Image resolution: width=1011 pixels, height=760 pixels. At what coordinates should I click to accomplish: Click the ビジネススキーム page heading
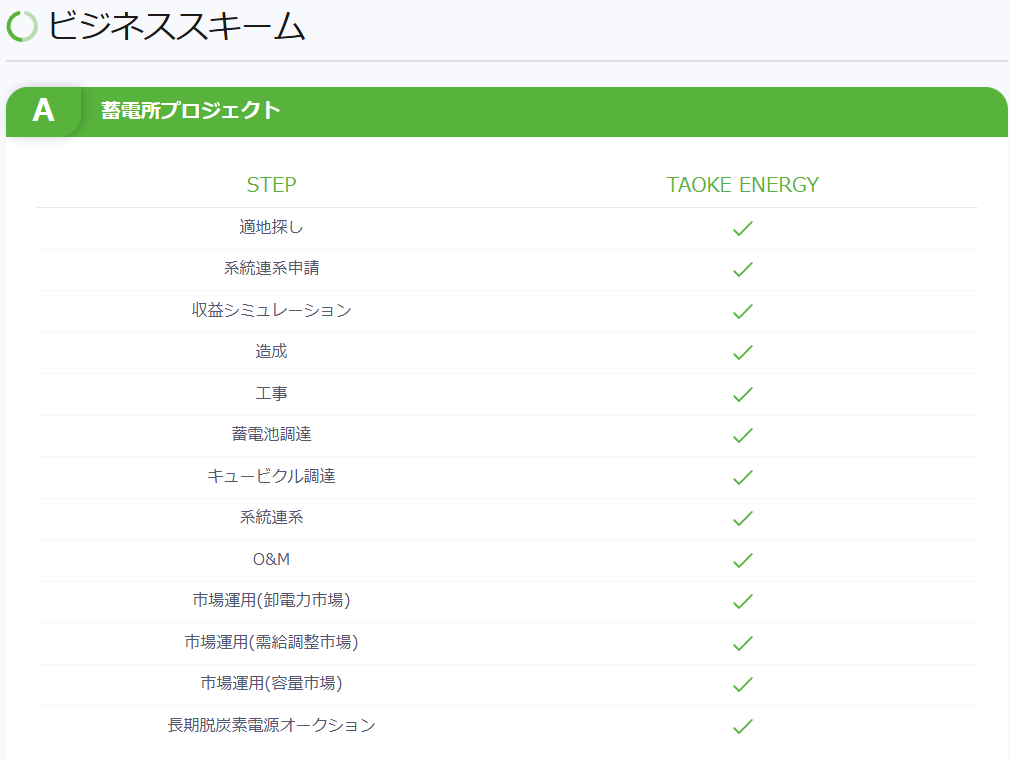[176, 27]
